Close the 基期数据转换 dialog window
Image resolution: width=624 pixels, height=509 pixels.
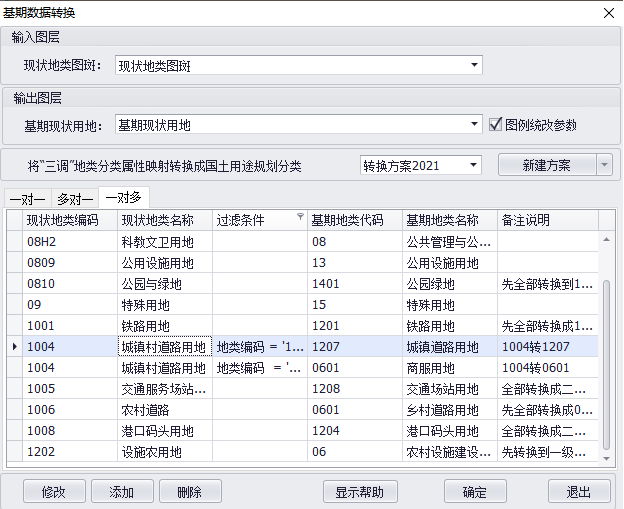[x=607, y=13]
